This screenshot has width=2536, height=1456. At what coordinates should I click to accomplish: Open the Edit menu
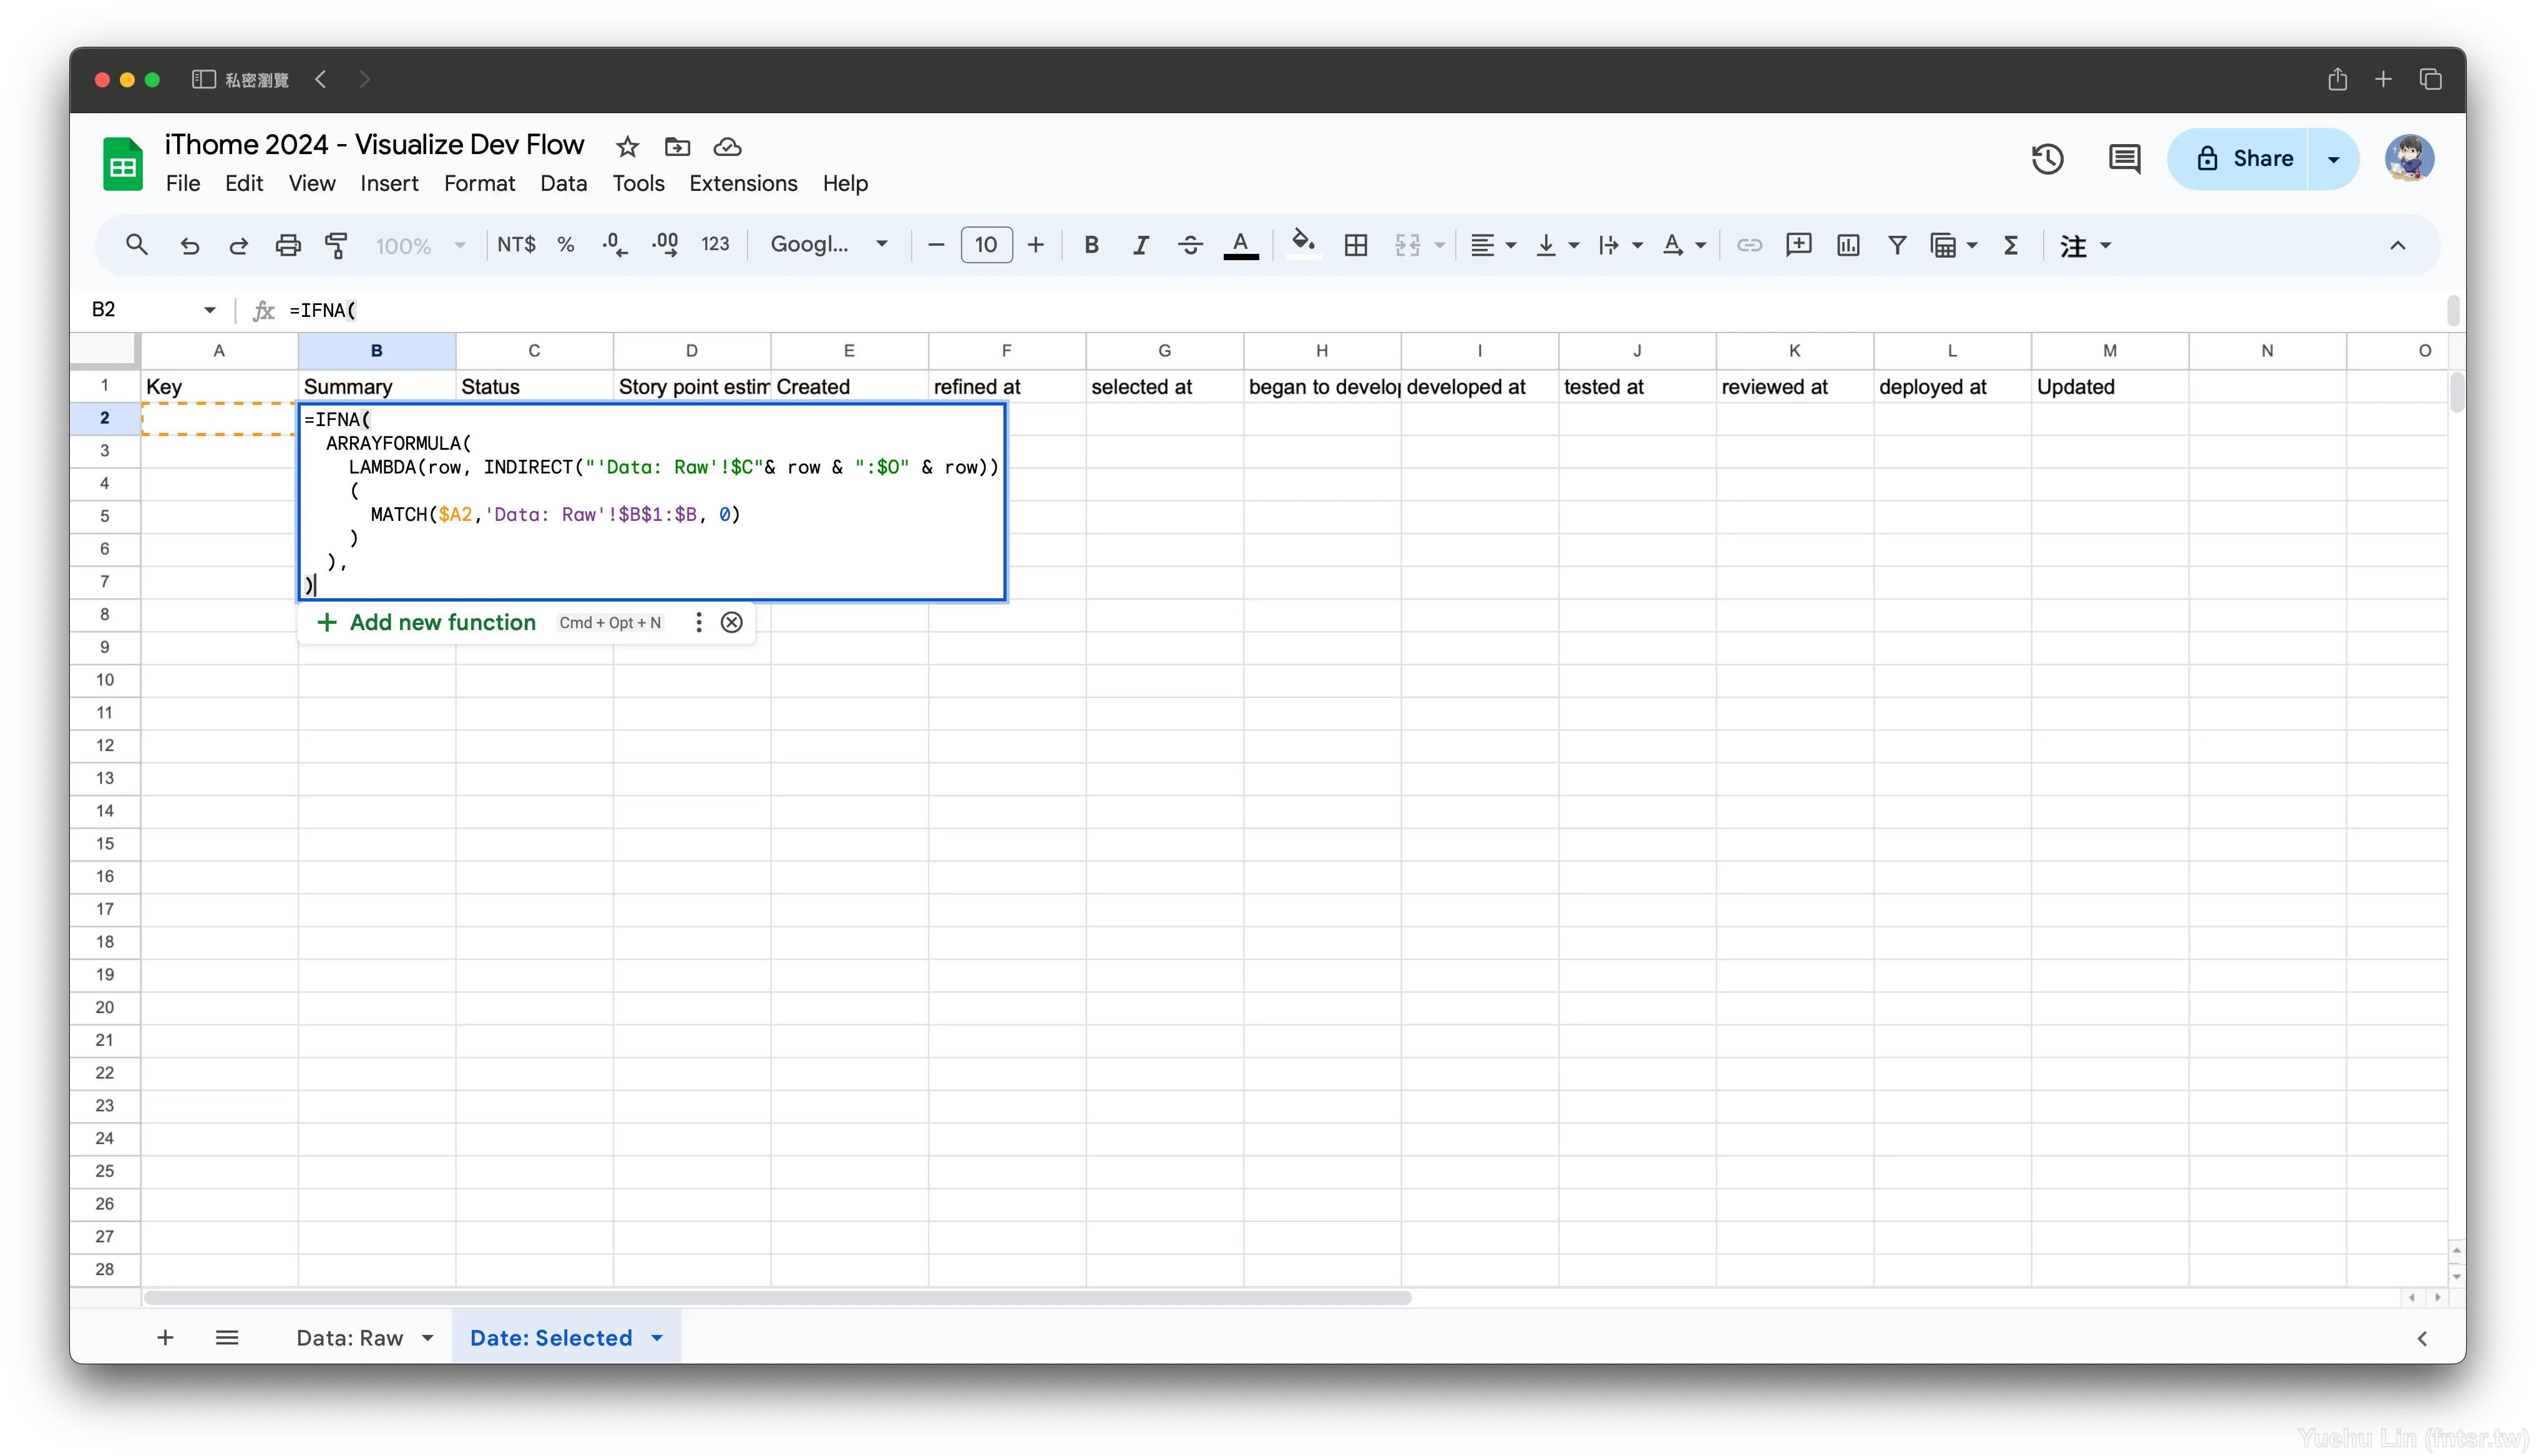[x=244, y=183]
